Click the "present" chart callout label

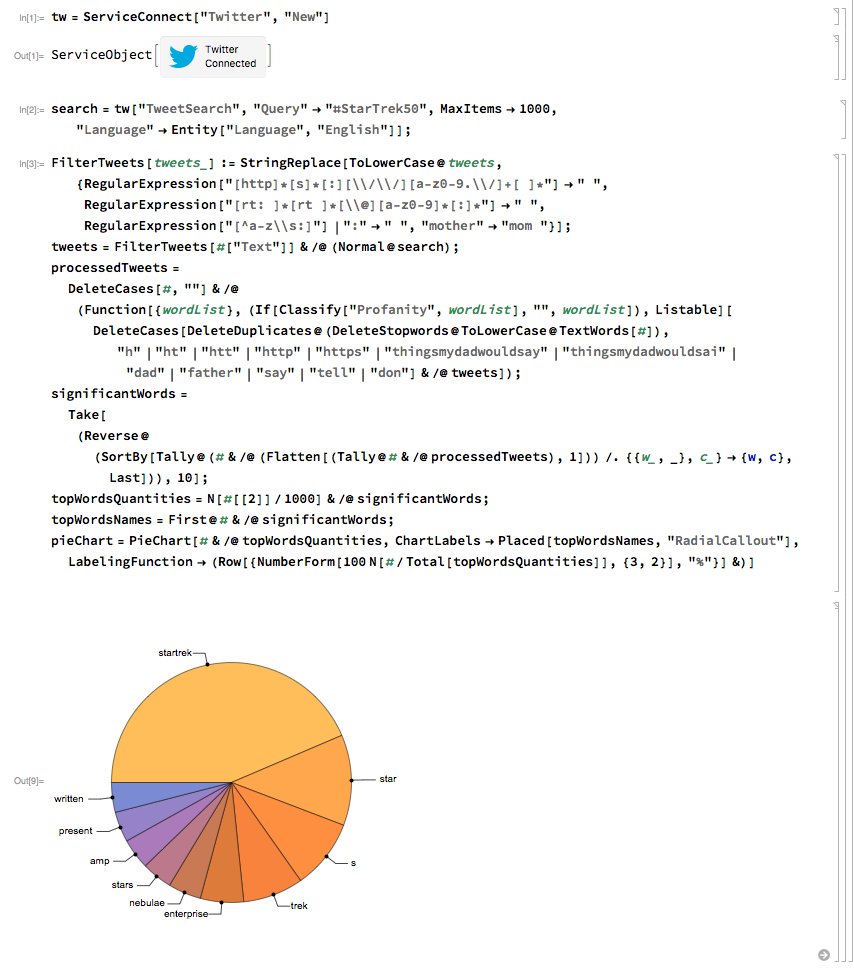[x=76, y=831]
